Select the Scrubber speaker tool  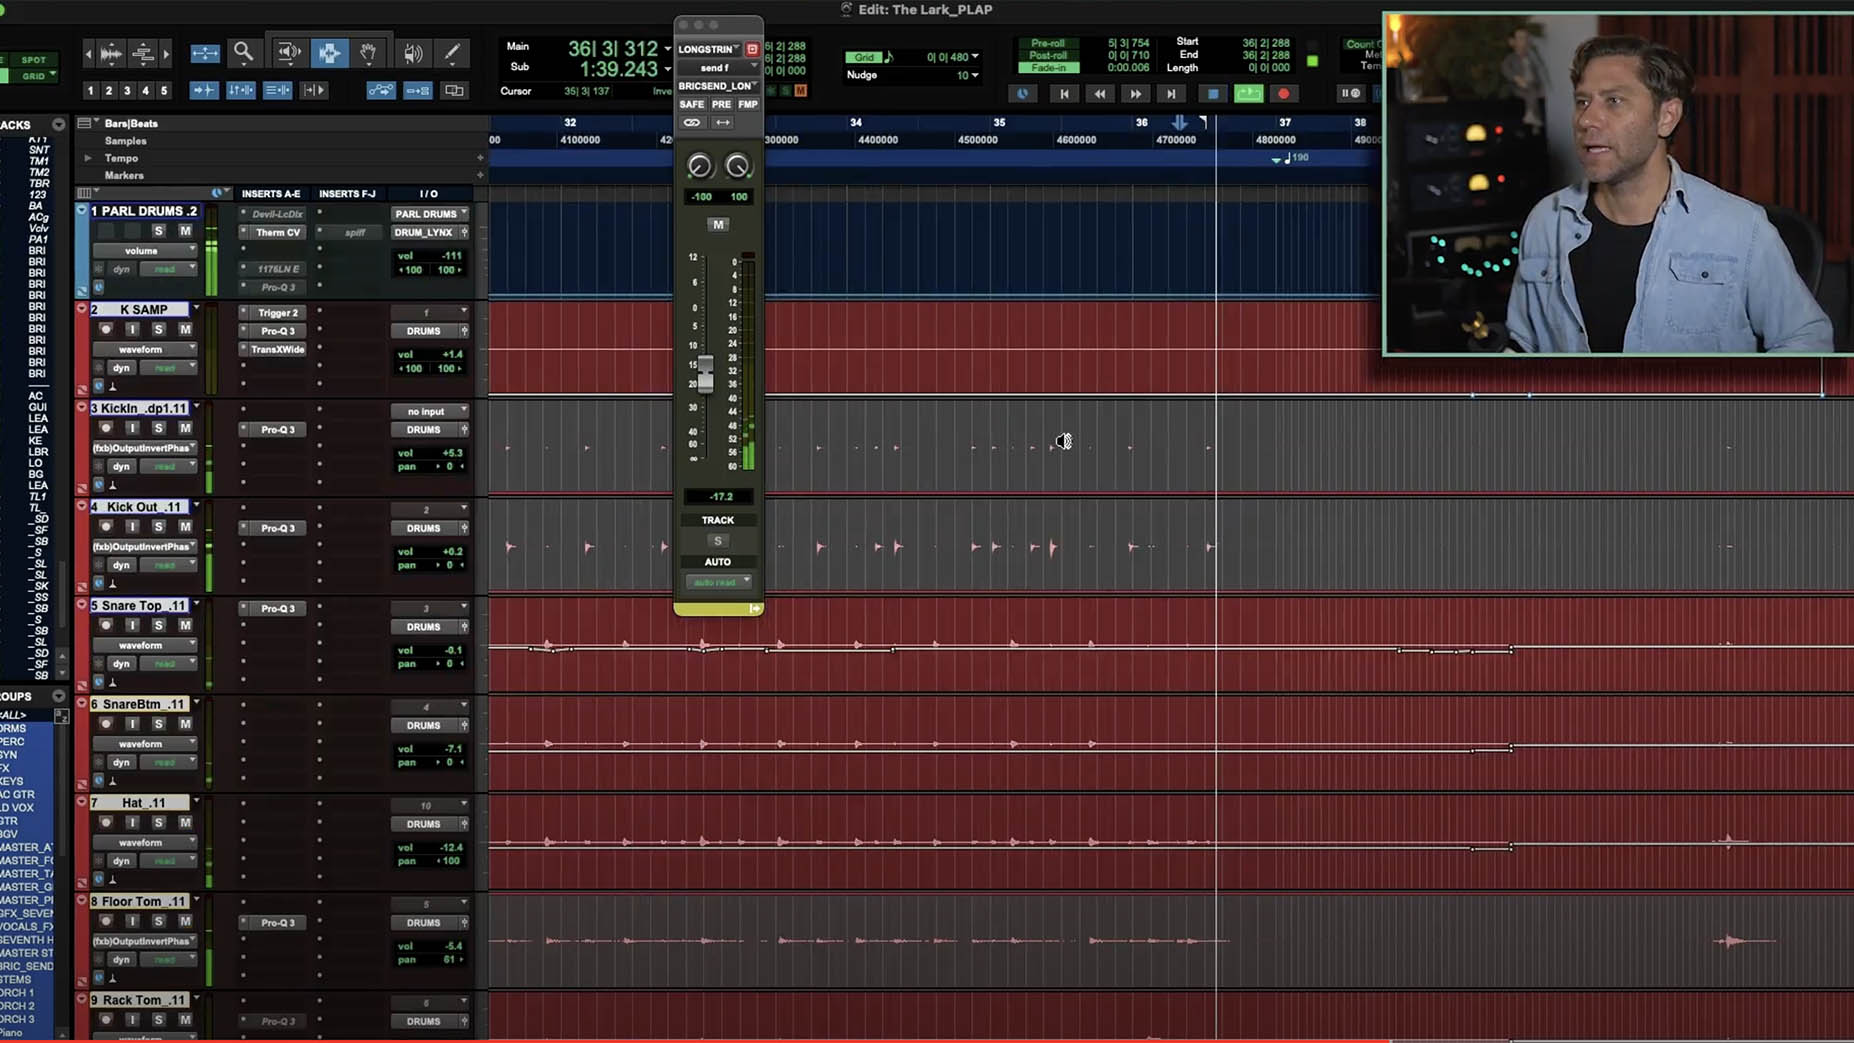[412, 52]
